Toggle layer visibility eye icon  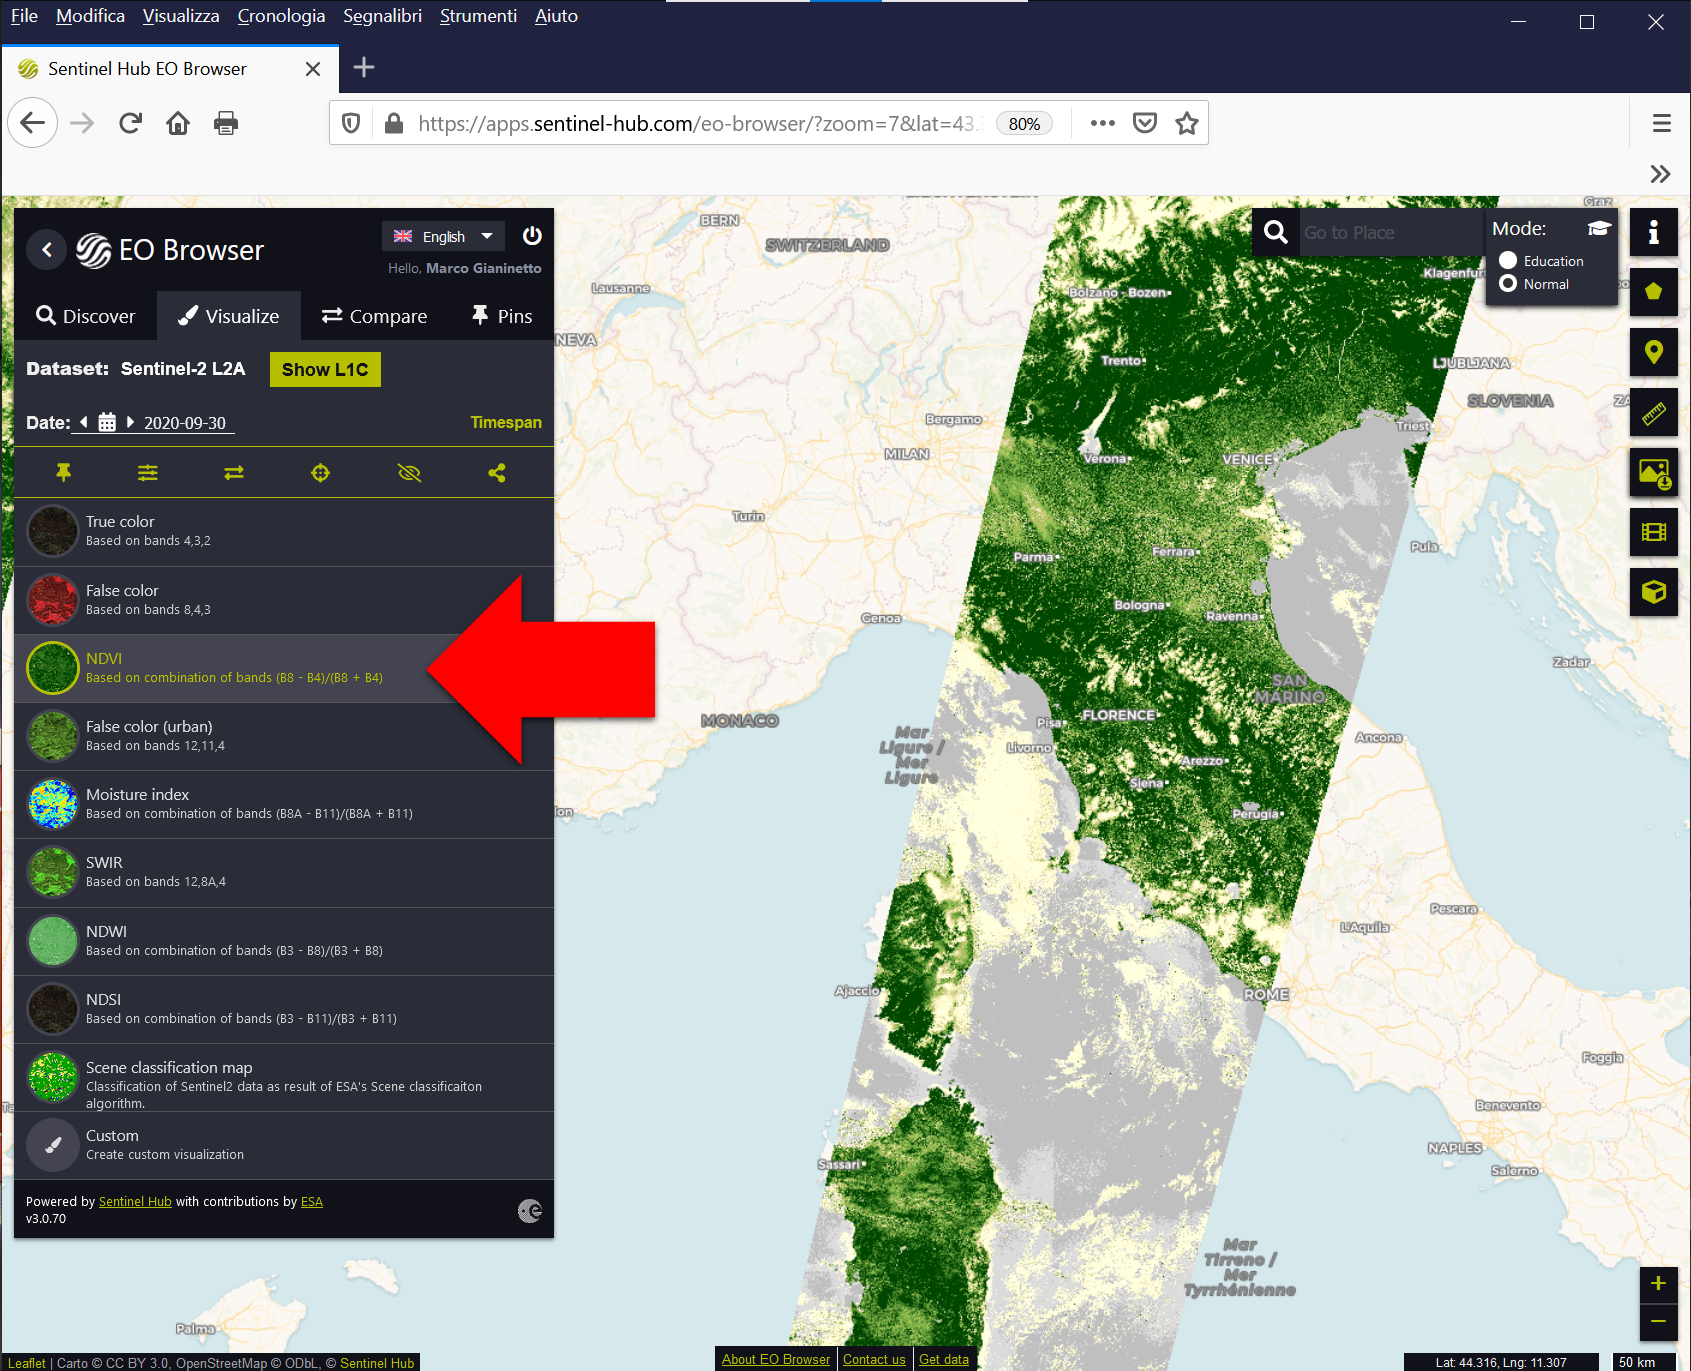[x=409, y=472]
